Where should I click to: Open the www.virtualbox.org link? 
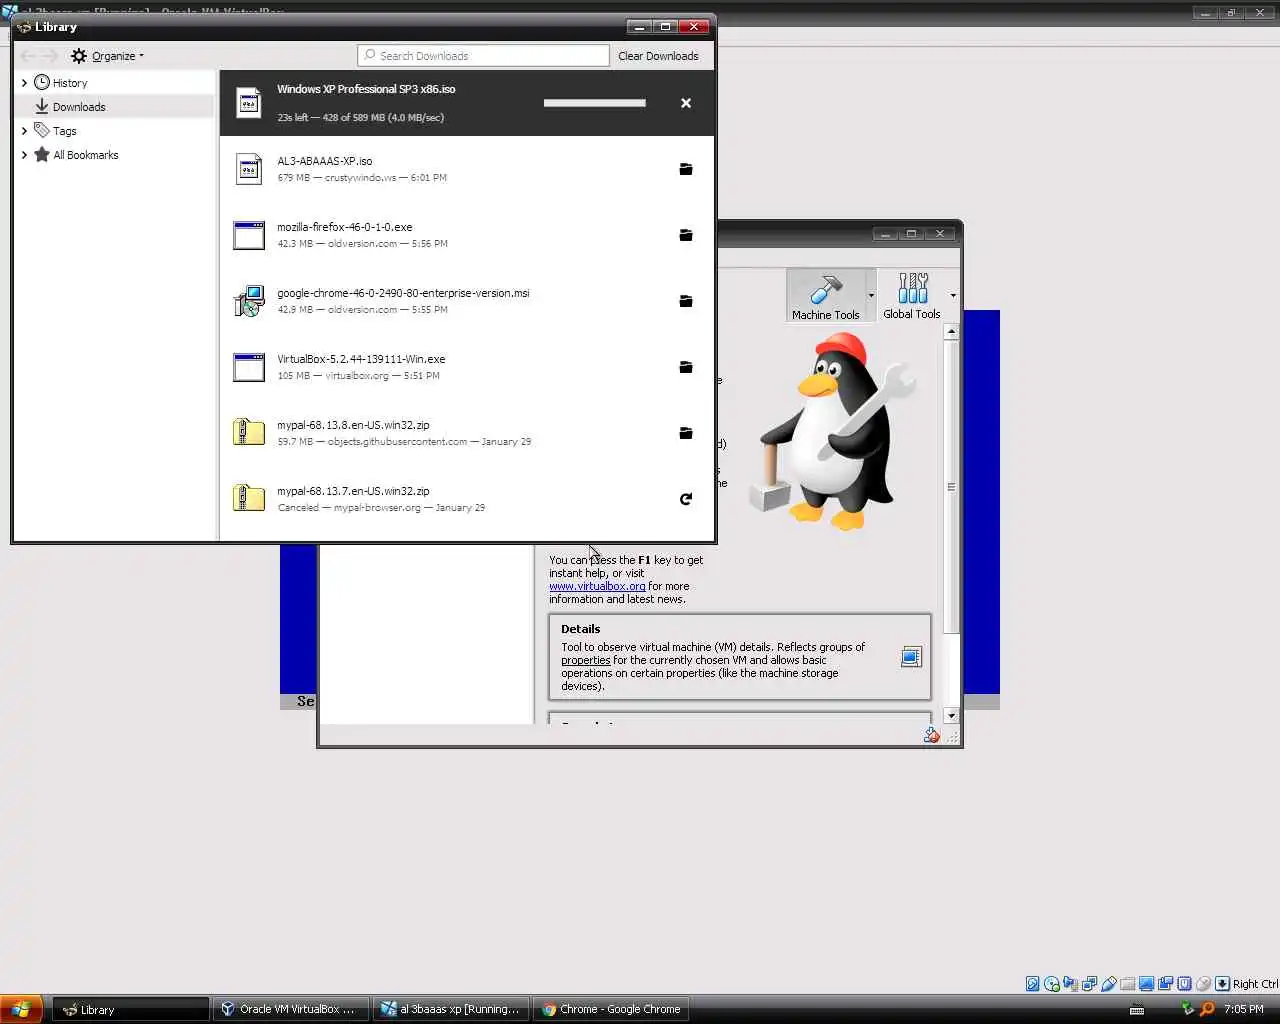pyautogui.click(x=597, y=586)
